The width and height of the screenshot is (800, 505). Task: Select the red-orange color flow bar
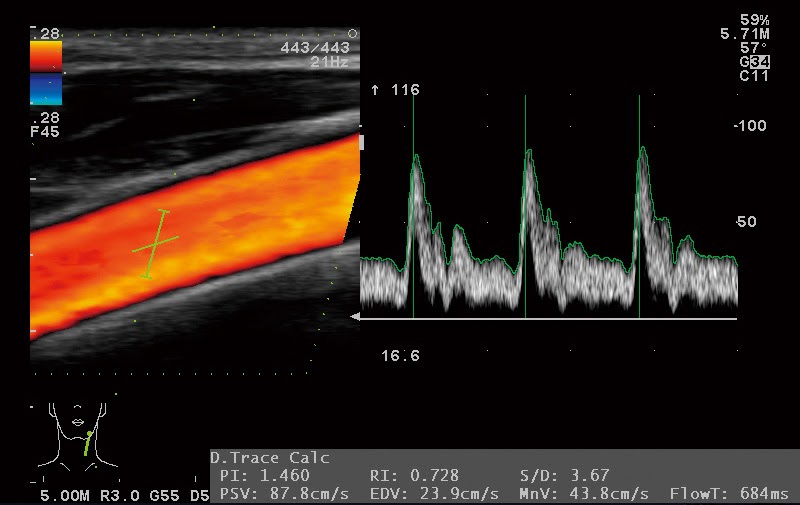tap(46, 56)
